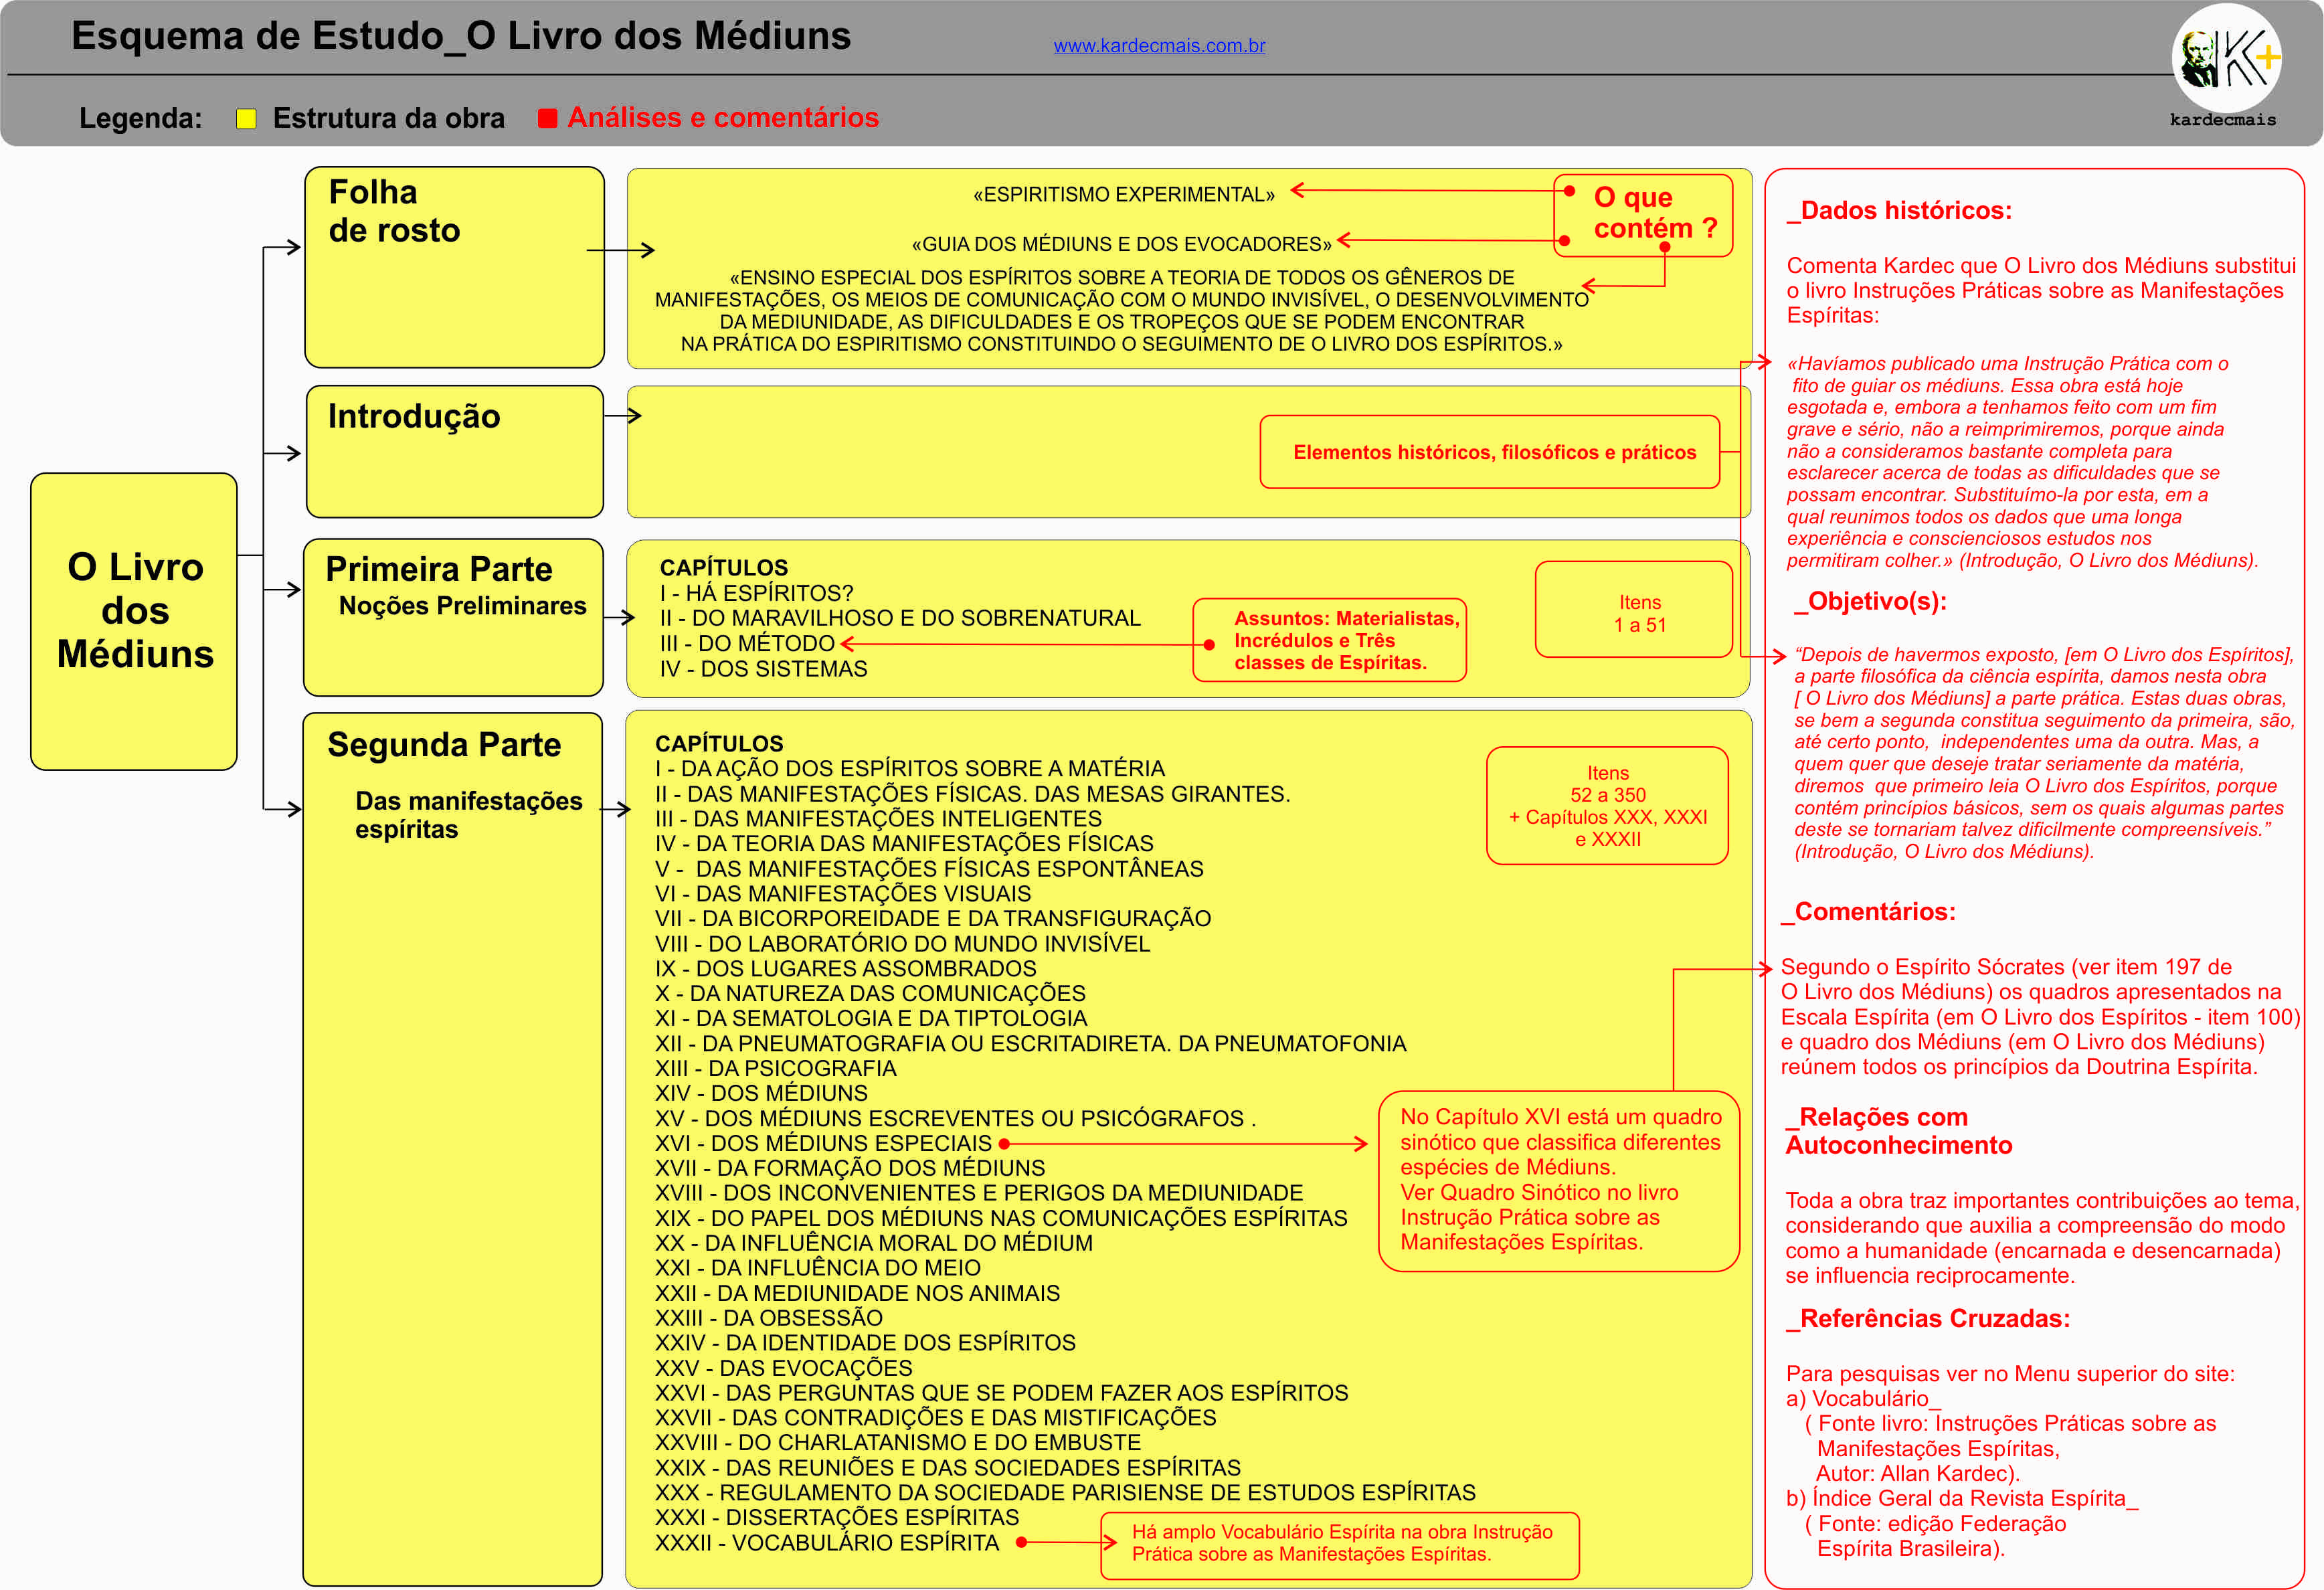
Task: Click "XXXII - VOCABULÁRIO ESPÍRITA"
Action: tap(827, 1543)
